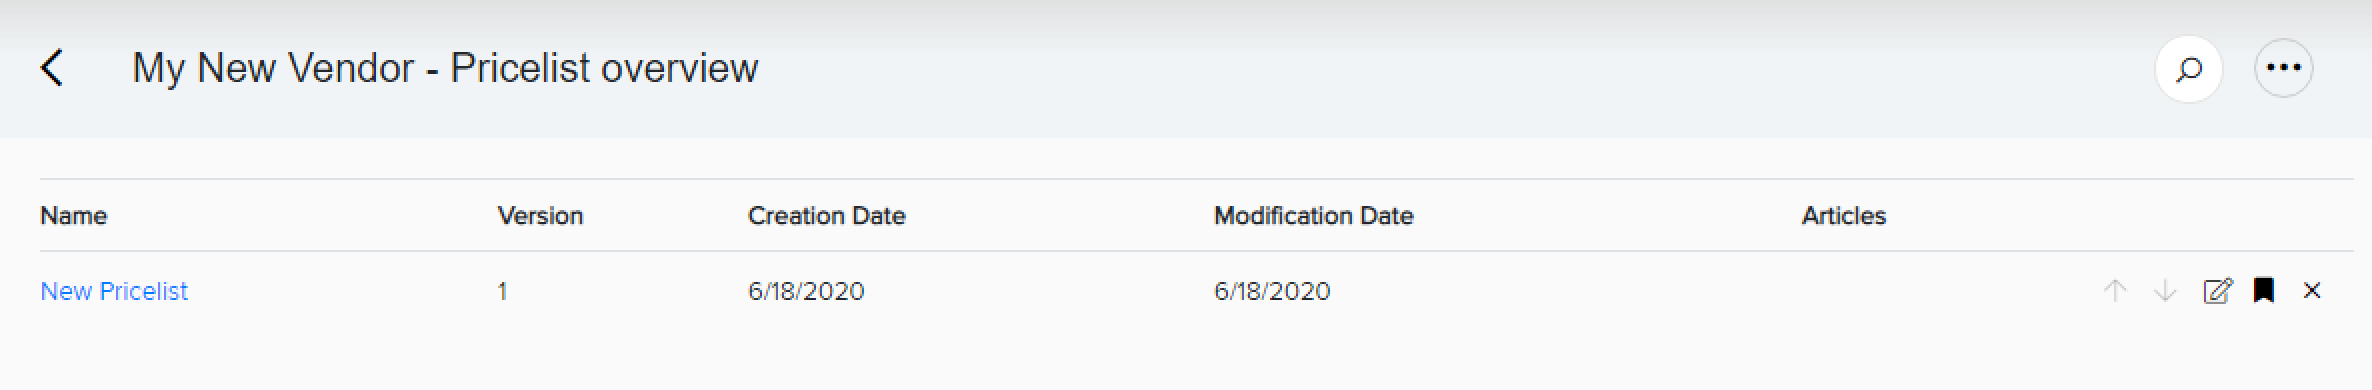Select the version value 1 cell
The height and width of the screenshot is (390, 2372).
point(502,291)
